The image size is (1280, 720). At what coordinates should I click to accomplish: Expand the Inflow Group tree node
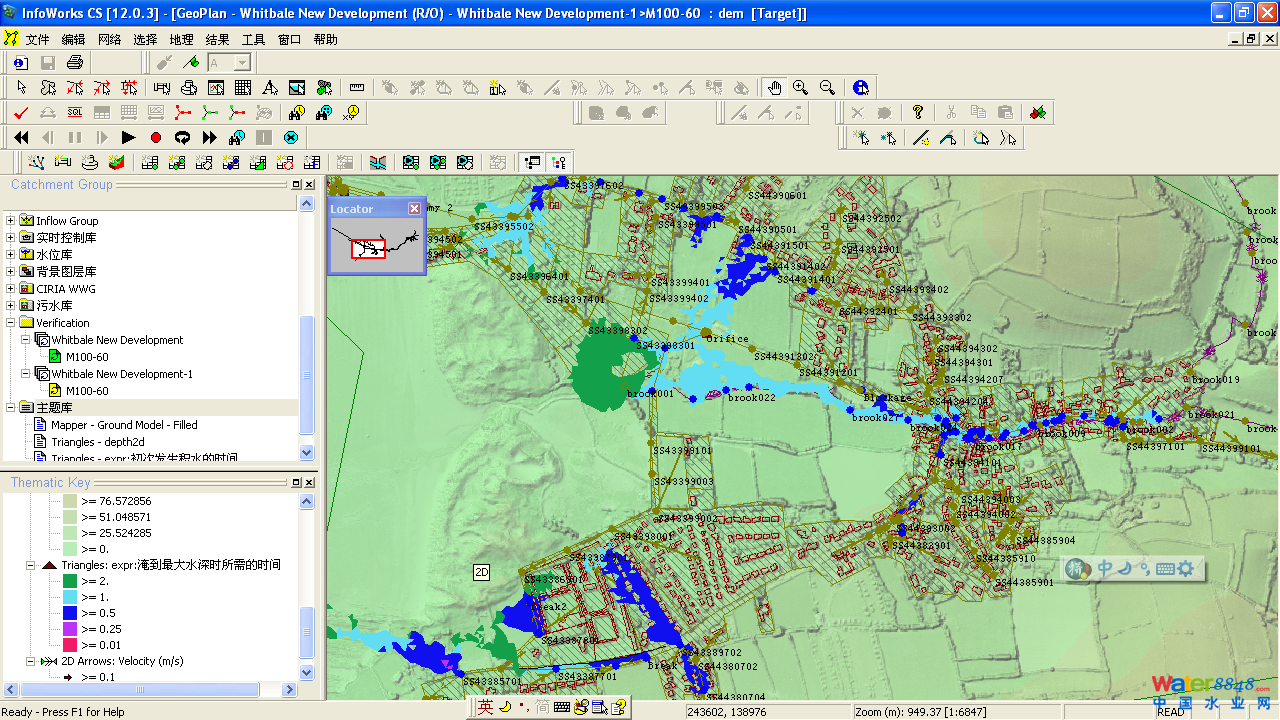11,221
